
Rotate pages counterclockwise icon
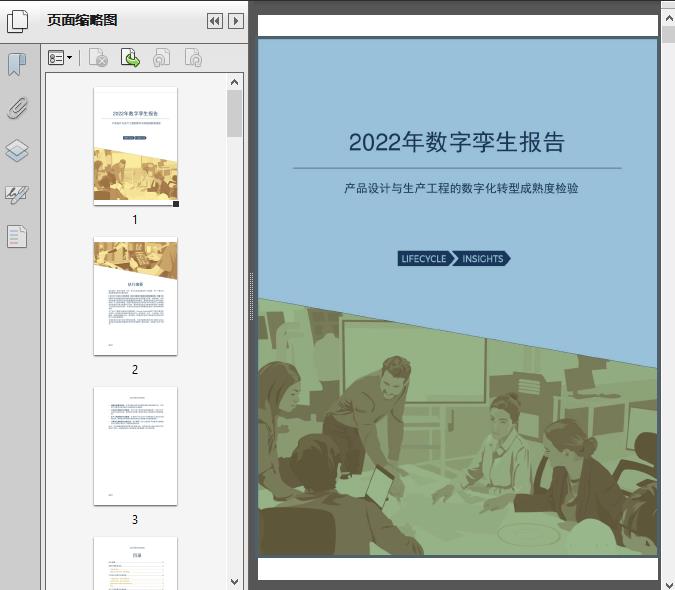point(161,58)
